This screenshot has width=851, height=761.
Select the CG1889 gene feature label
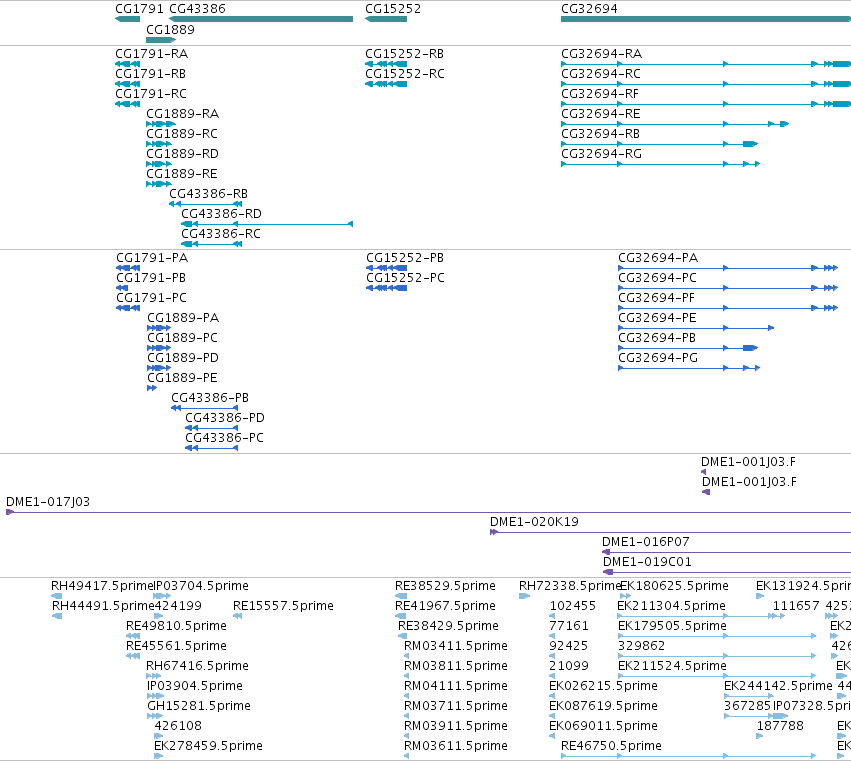pos(170,29)
